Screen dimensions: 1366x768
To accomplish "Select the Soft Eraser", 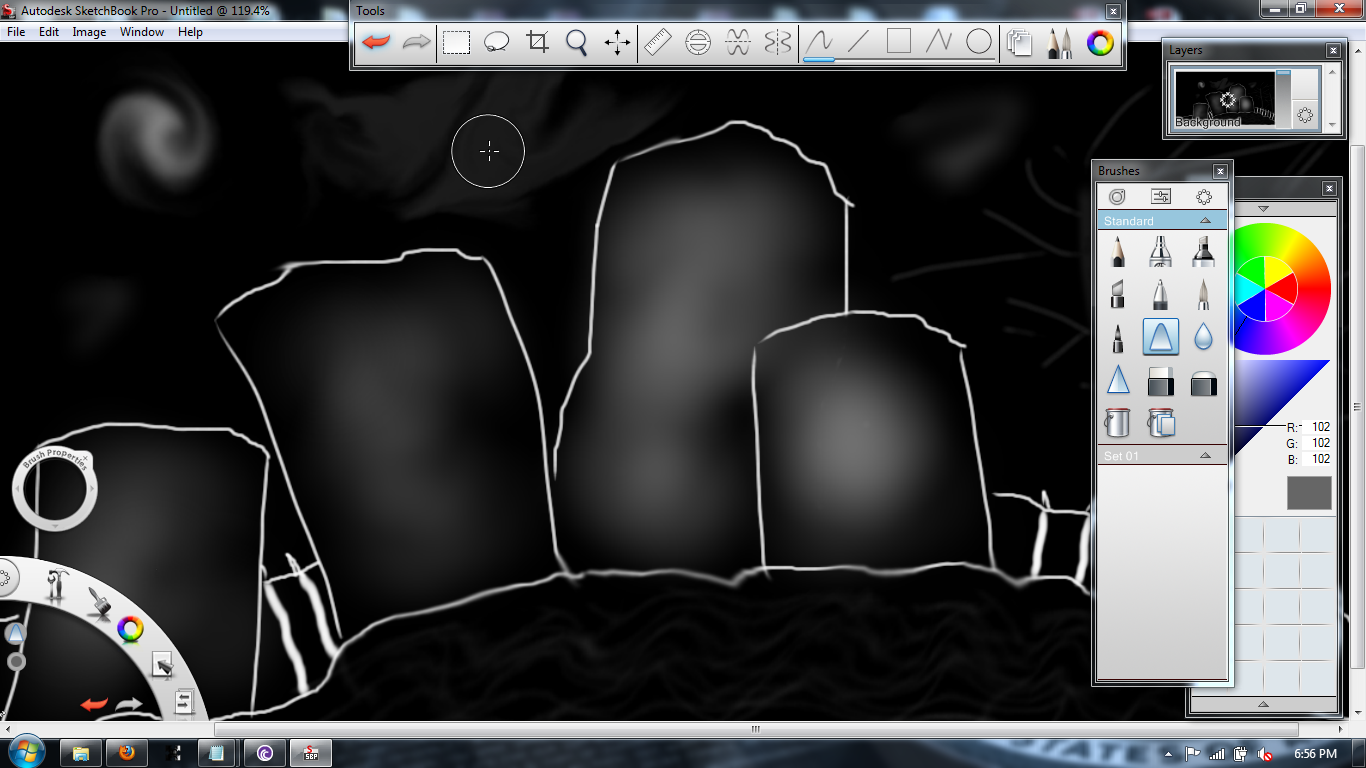I will 1203,381.
